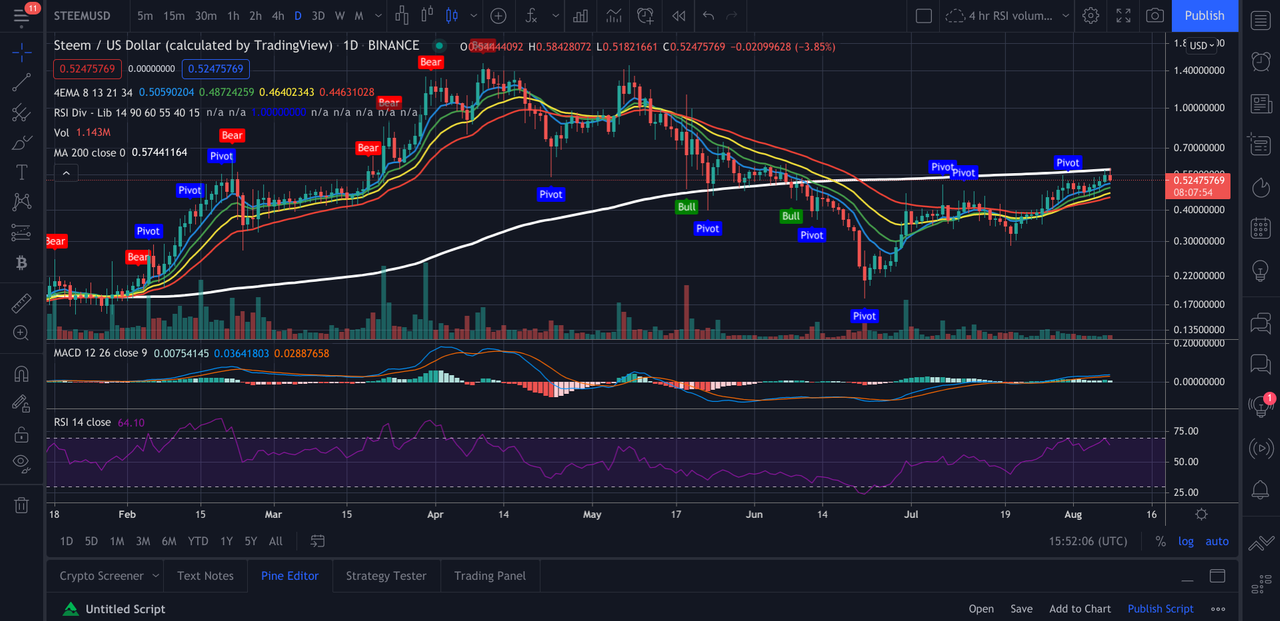The width and height of the screenshot is (1280, 621).
Task: Remove drawings using the trash icon
Action: [21, 505]
